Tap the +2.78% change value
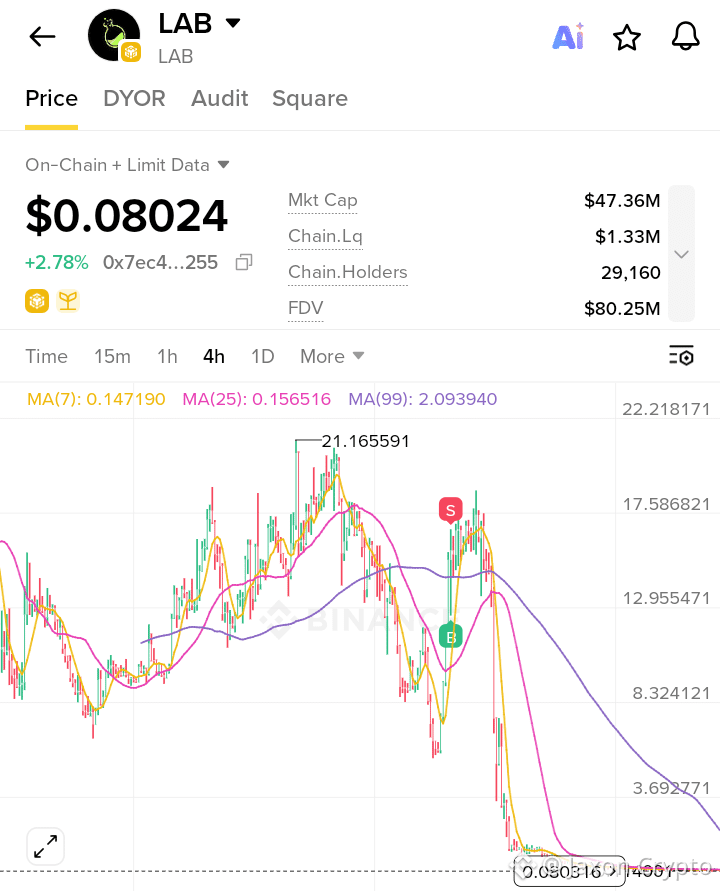 tap(56, 263)
